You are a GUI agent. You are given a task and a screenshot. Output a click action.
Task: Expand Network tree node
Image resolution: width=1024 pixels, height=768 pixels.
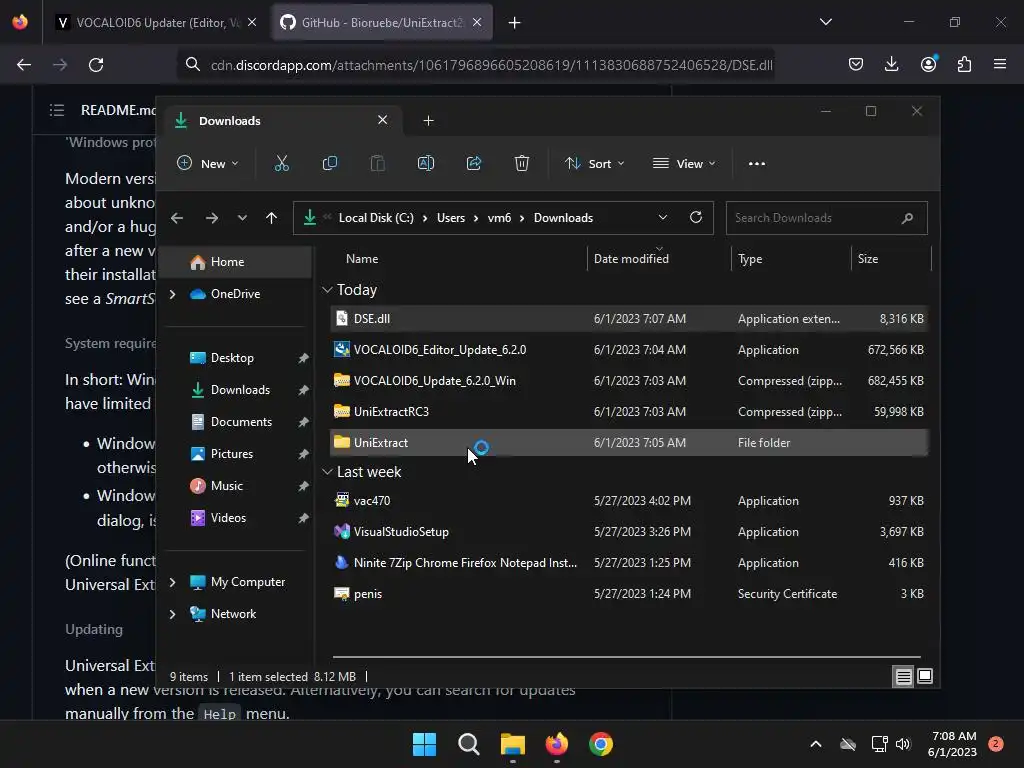coord(172,614)
